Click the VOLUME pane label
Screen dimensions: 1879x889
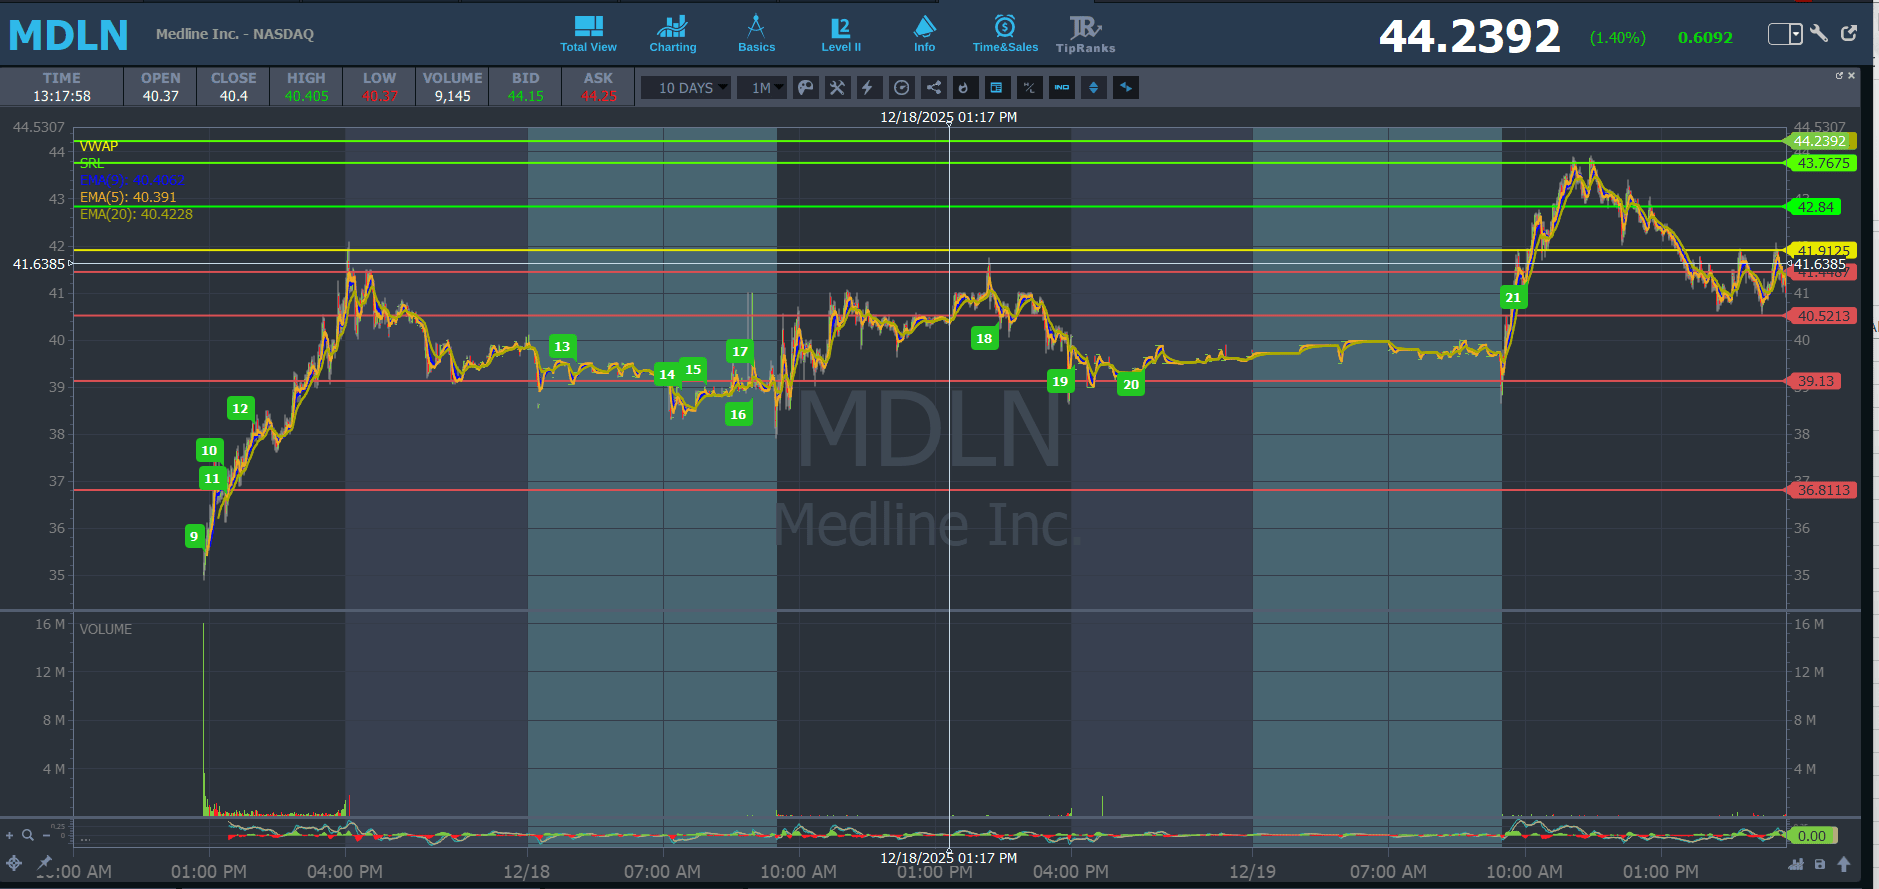106,629
